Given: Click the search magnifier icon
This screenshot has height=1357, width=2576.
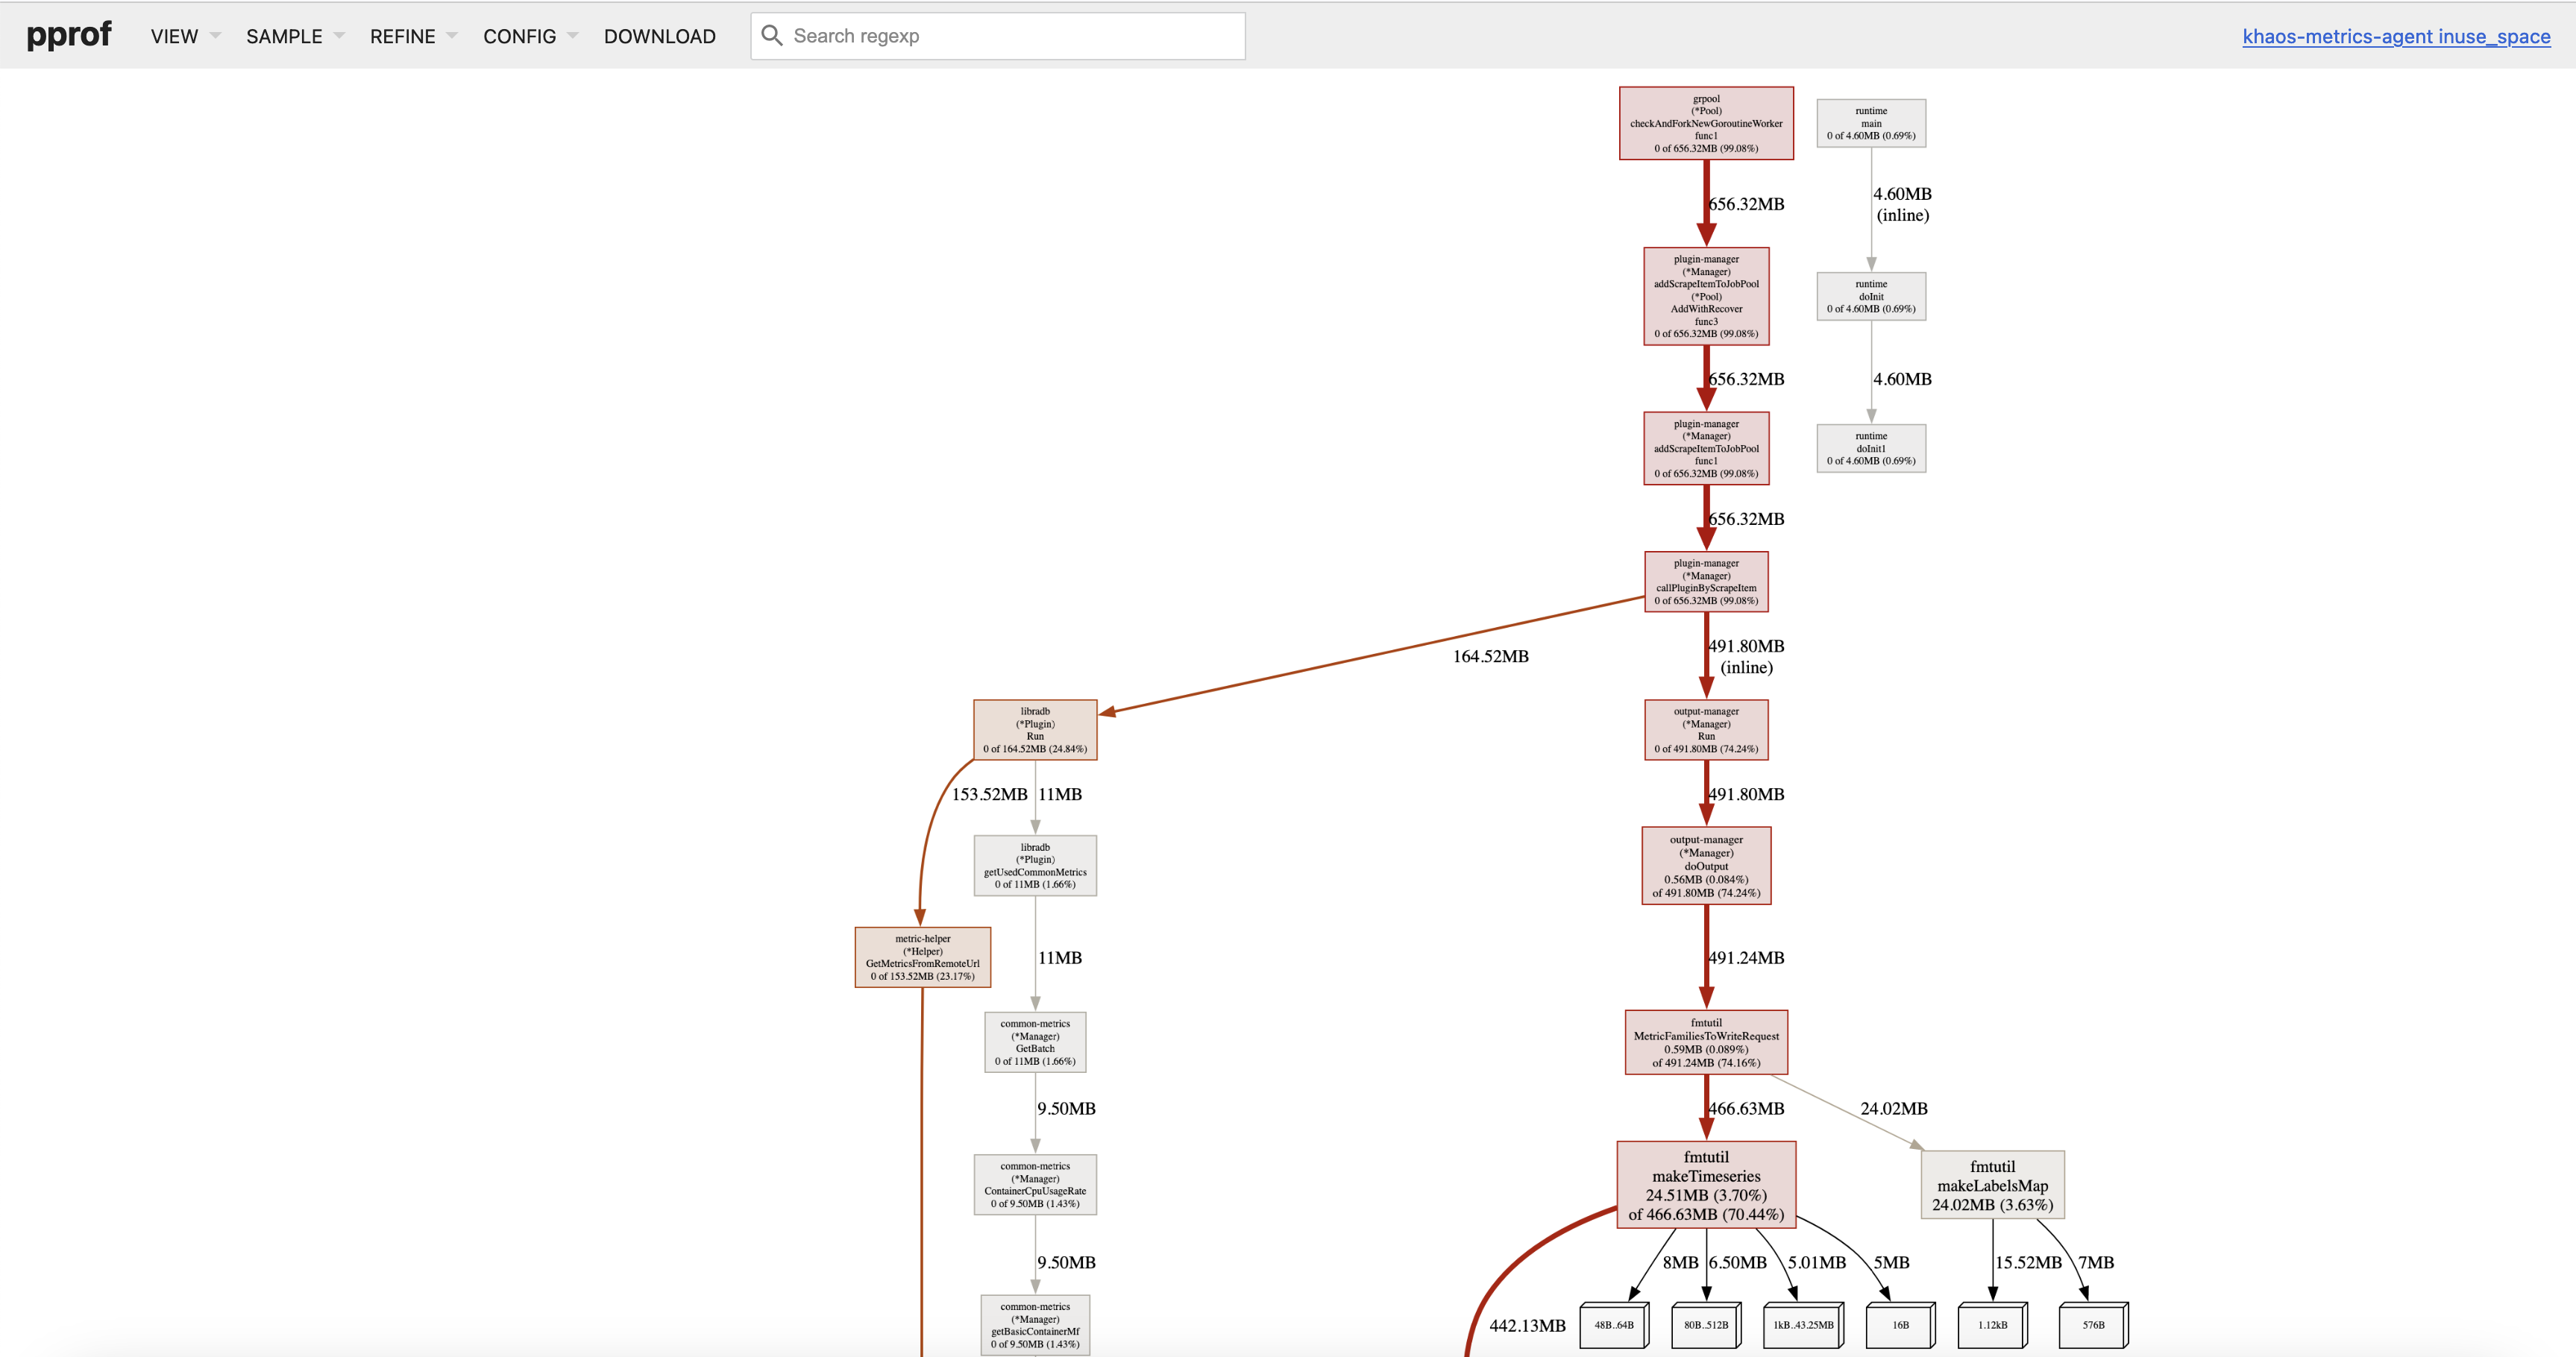Looking at the screenshot, I should 771,36.
